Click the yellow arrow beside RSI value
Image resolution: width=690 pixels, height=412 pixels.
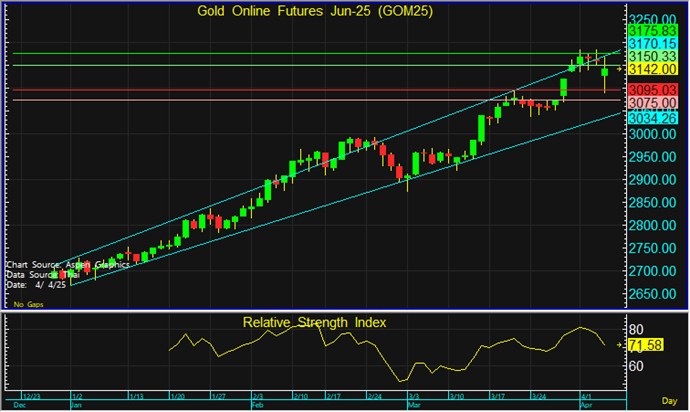coord(619,345)
